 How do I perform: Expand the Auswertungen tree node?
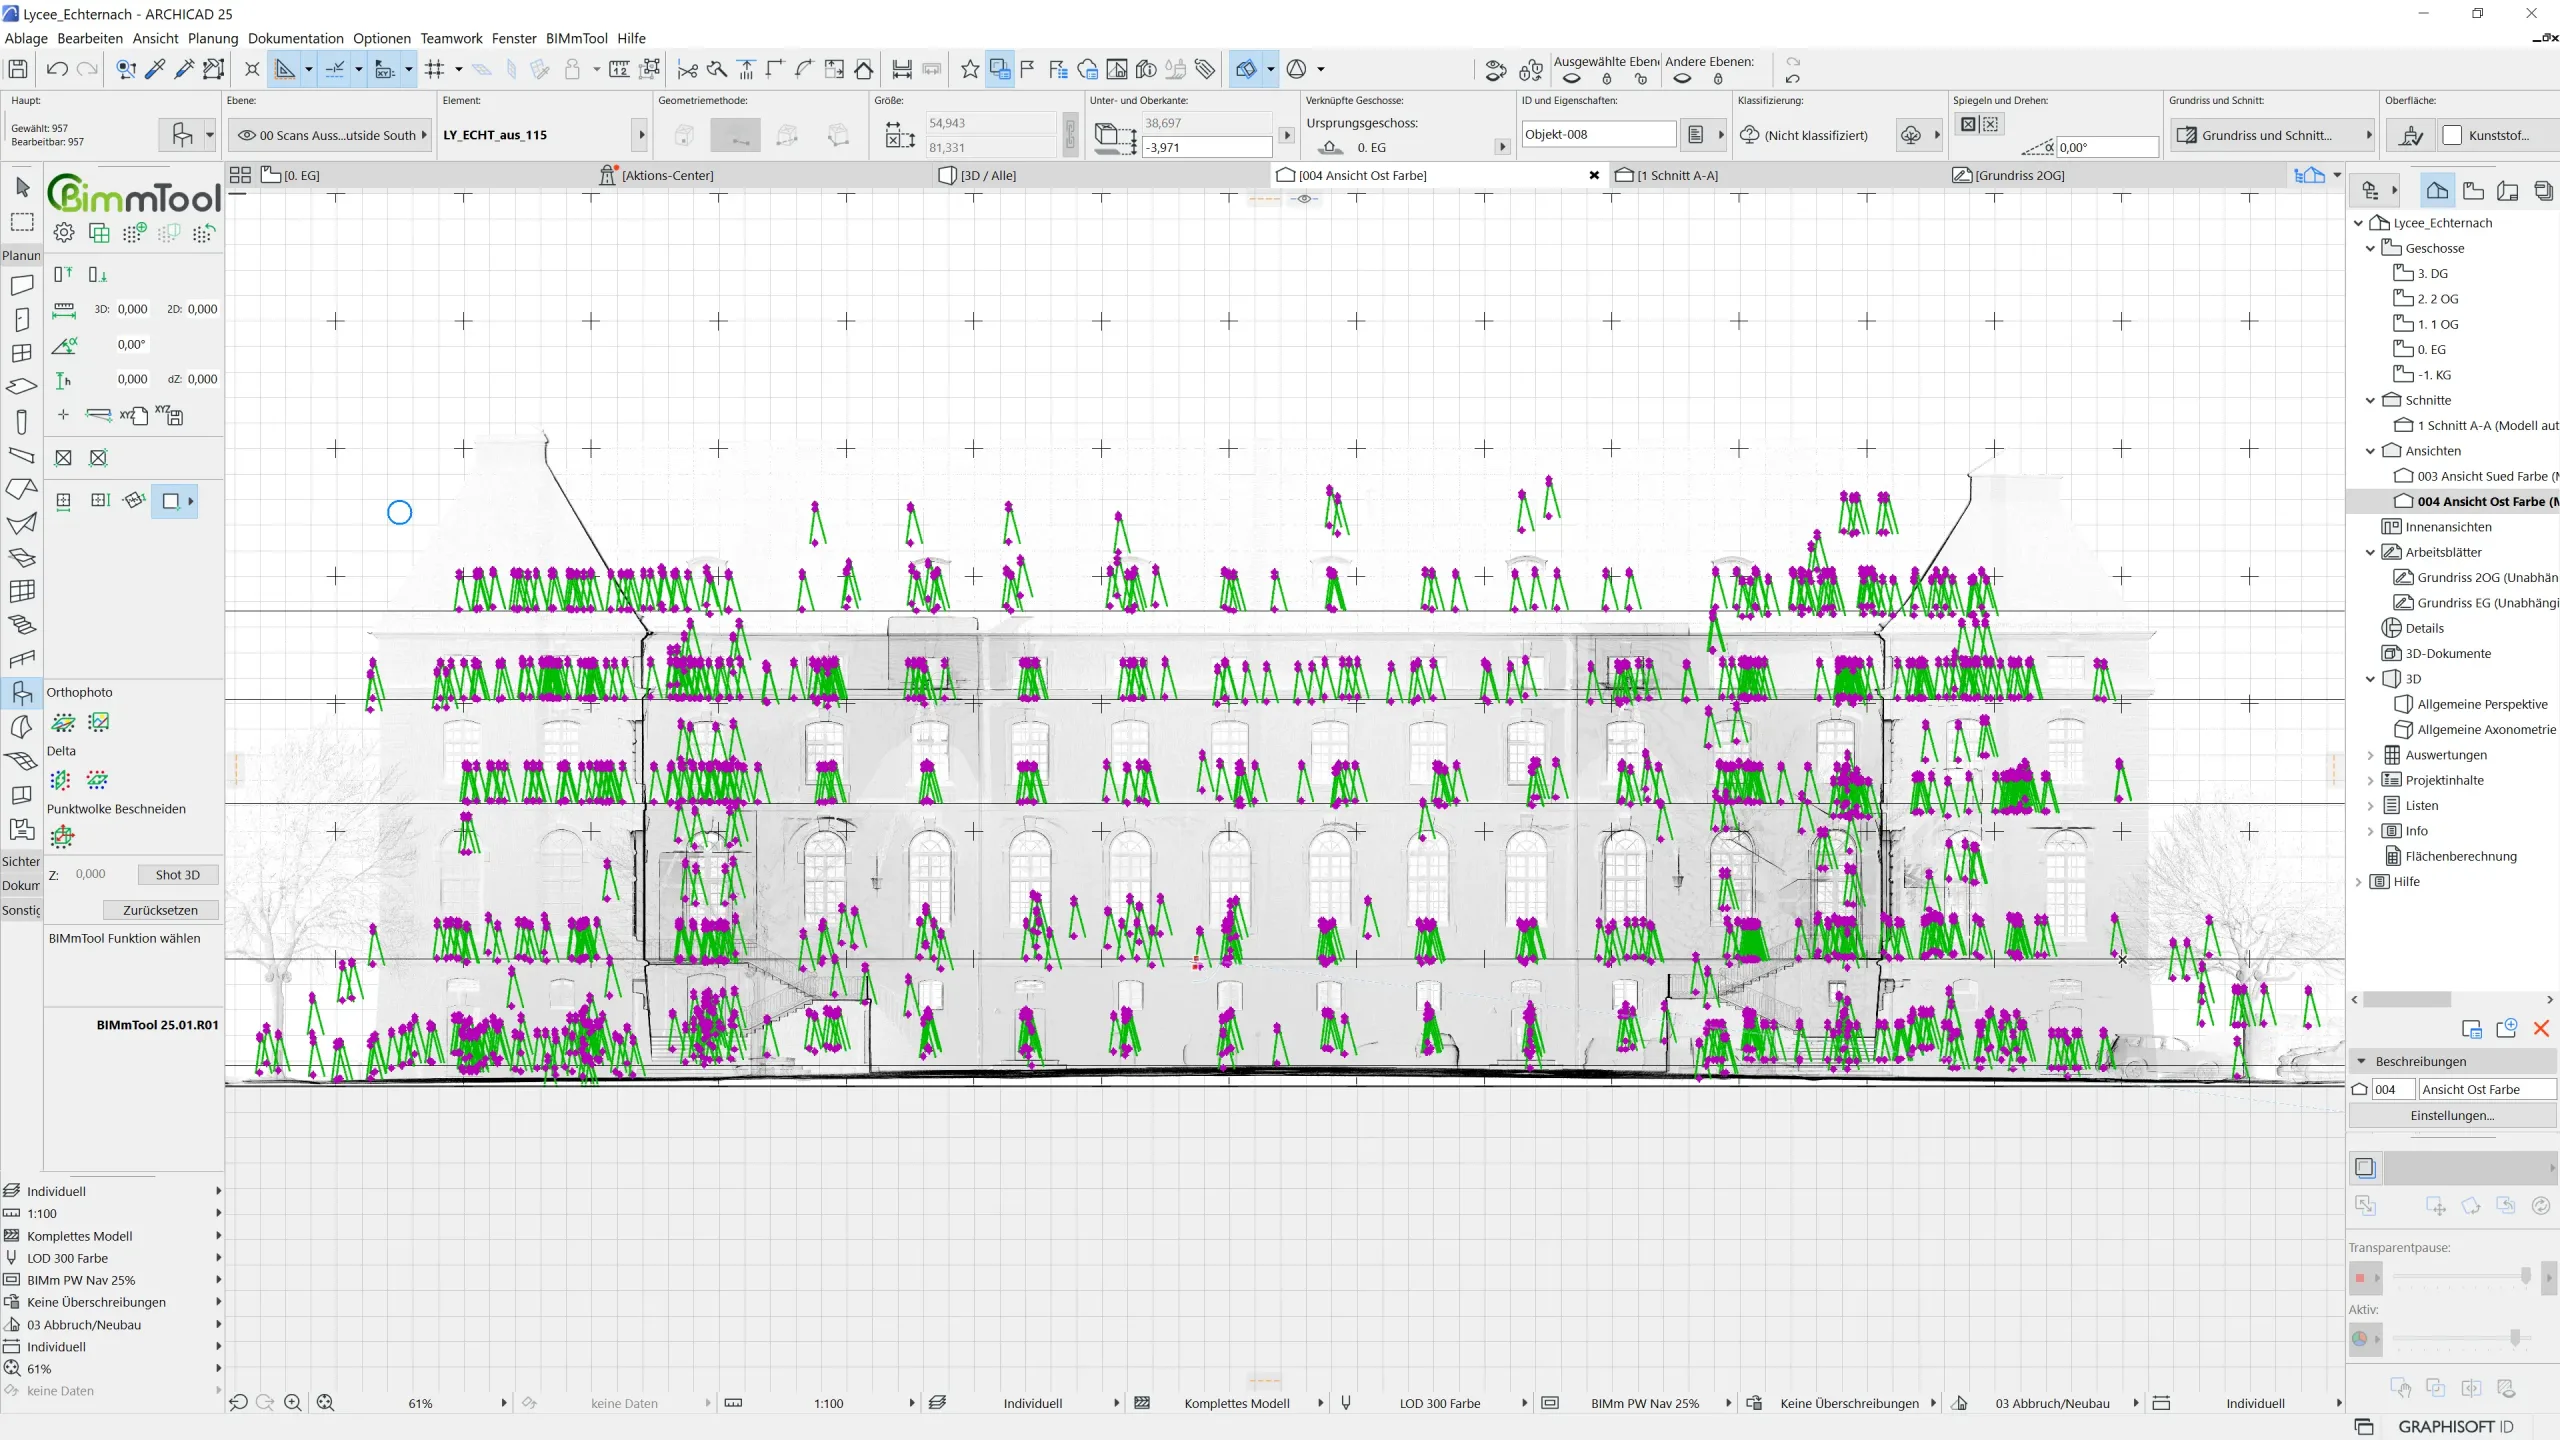[2370, 755]
